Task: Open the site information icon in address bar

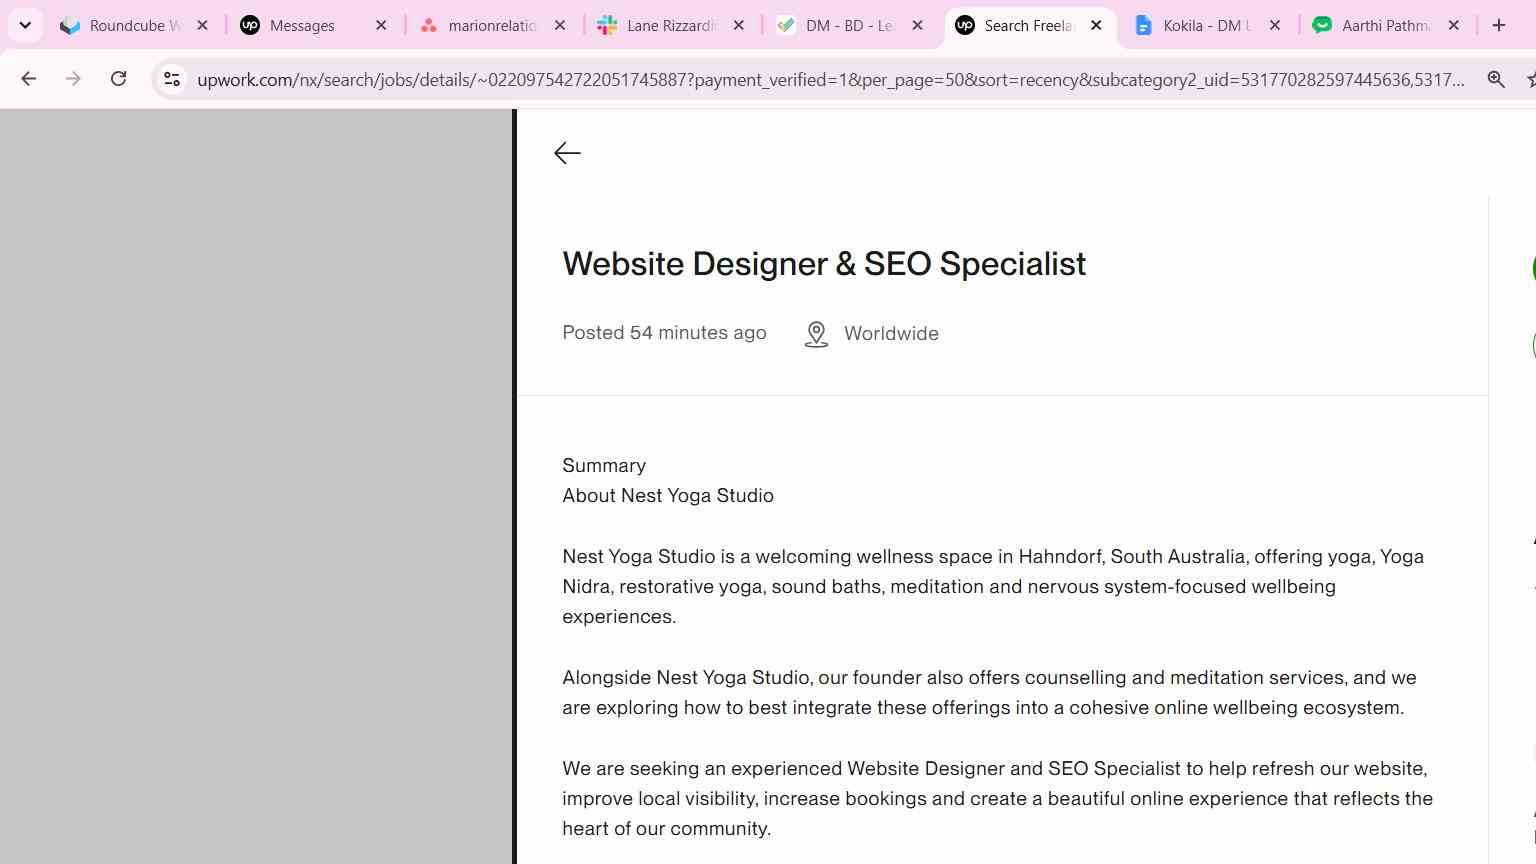Action: 172,79
